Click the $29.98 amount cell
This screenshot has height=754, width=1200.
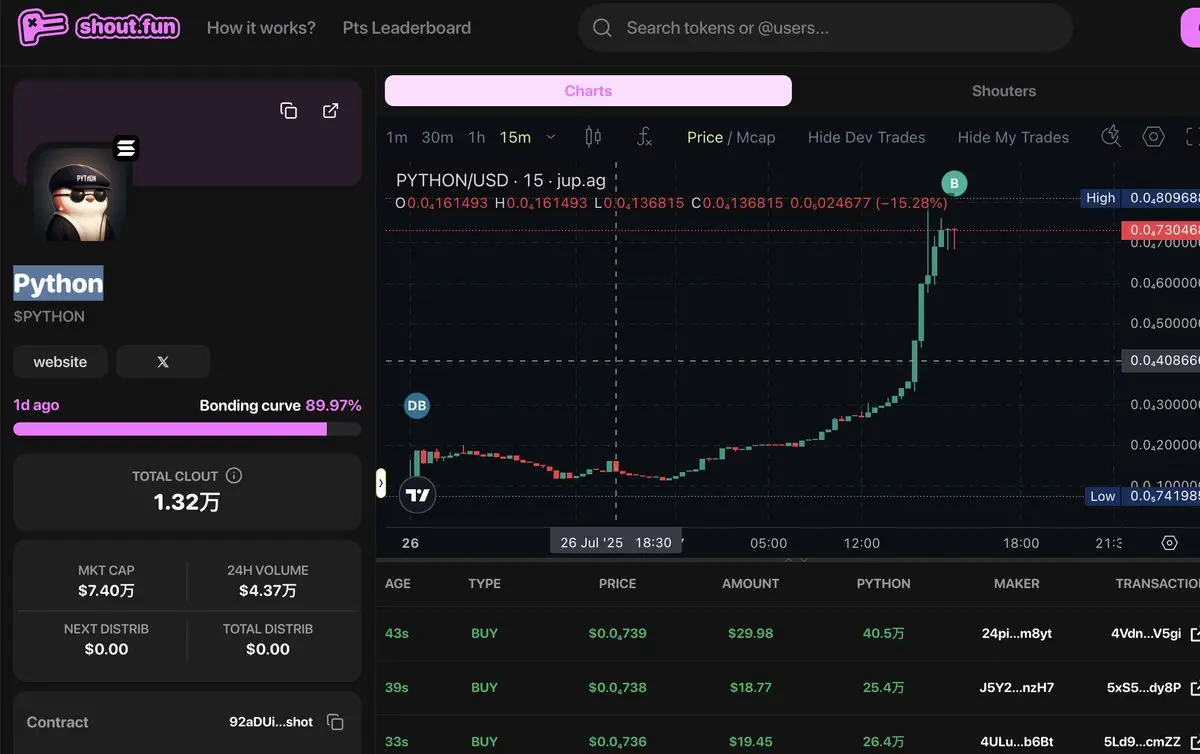click(x=751, y=633)
